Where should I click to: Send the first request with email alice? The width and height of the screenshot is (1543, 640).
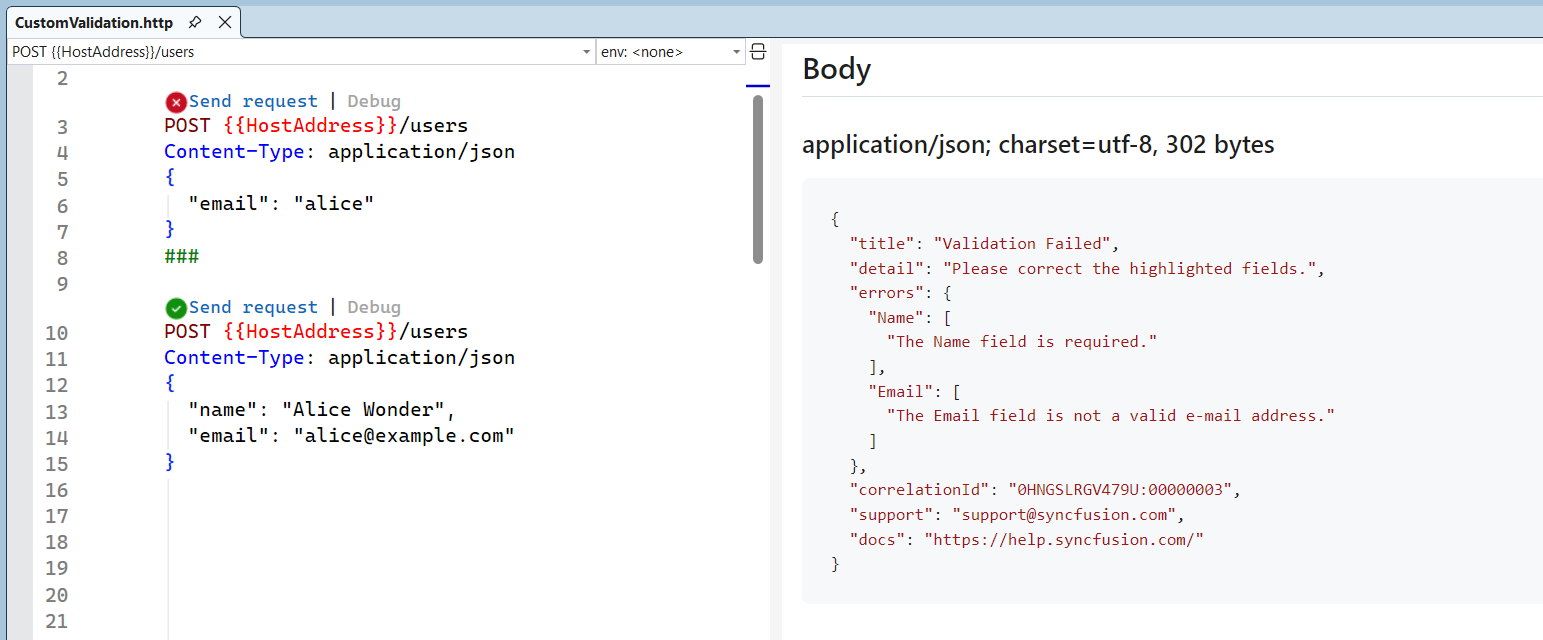click(x=253, y=102)
